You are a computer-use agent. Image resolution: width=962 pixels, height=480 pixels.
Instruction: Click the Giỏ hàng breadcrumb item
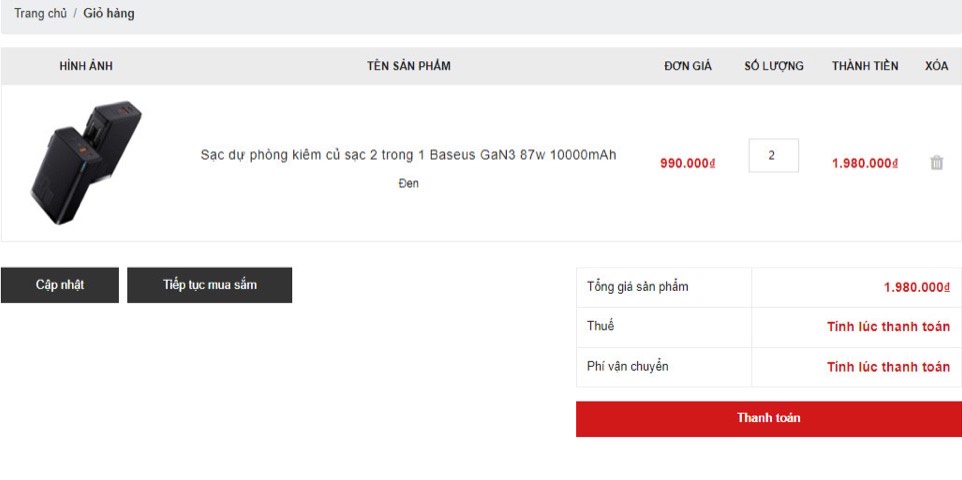point(109,14)
